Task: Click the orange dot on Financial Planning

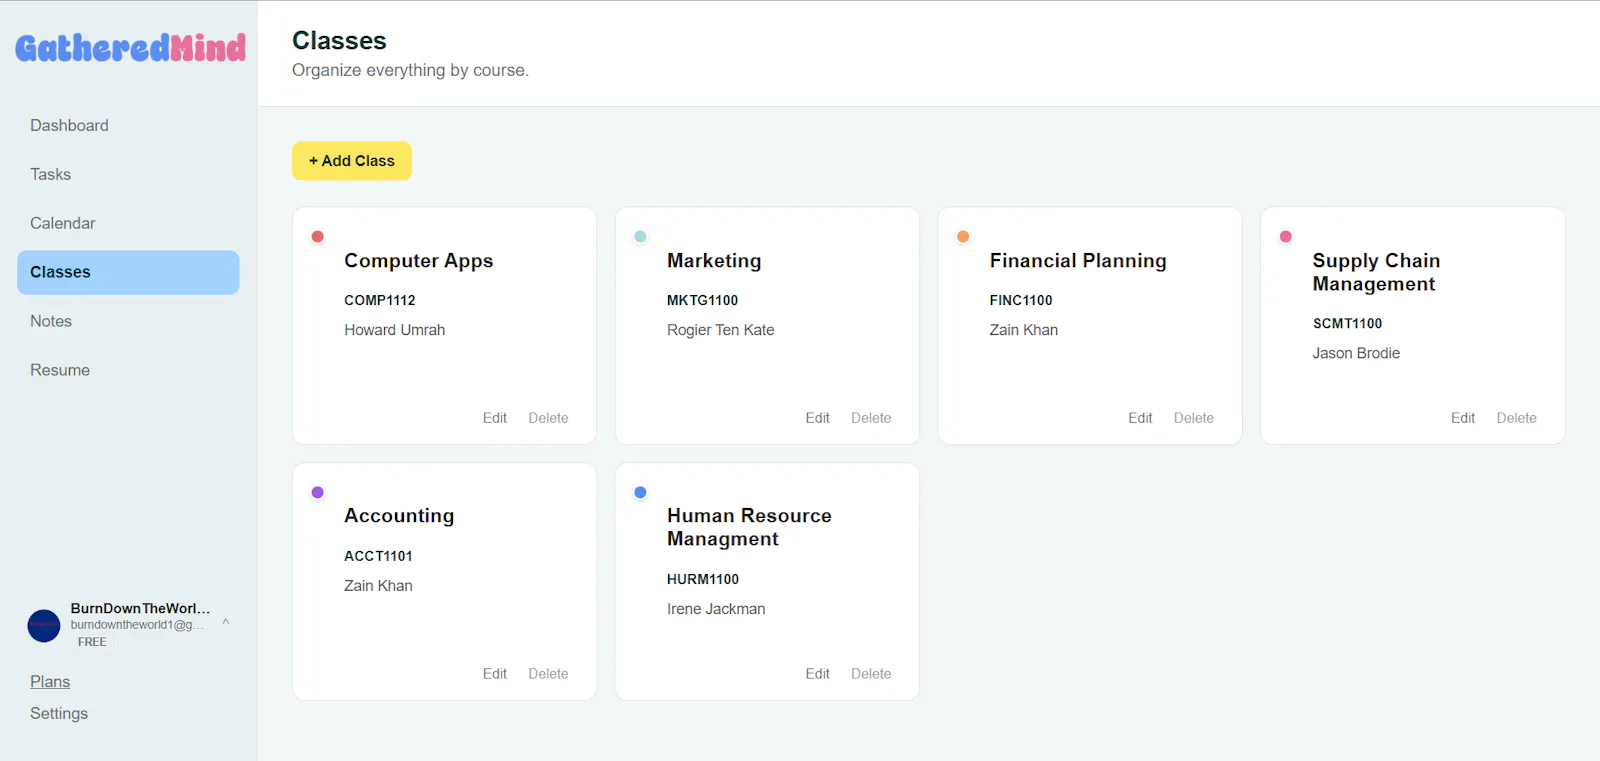Action: [963, 237]
